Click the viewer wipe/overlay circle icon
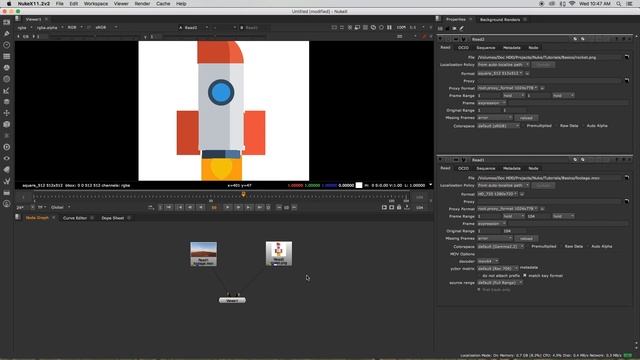The height and width of the screenshot is (360, 640). 373,27
